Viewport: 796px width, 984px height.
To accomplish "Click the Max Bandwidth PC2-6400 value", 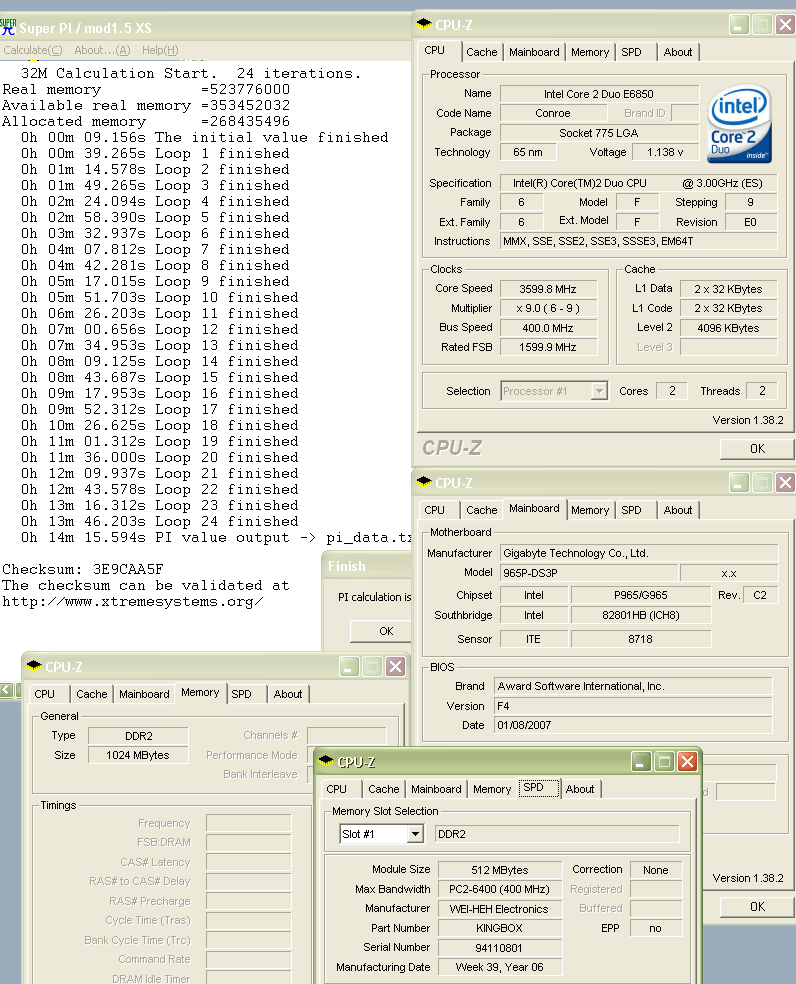I will 500,889.
